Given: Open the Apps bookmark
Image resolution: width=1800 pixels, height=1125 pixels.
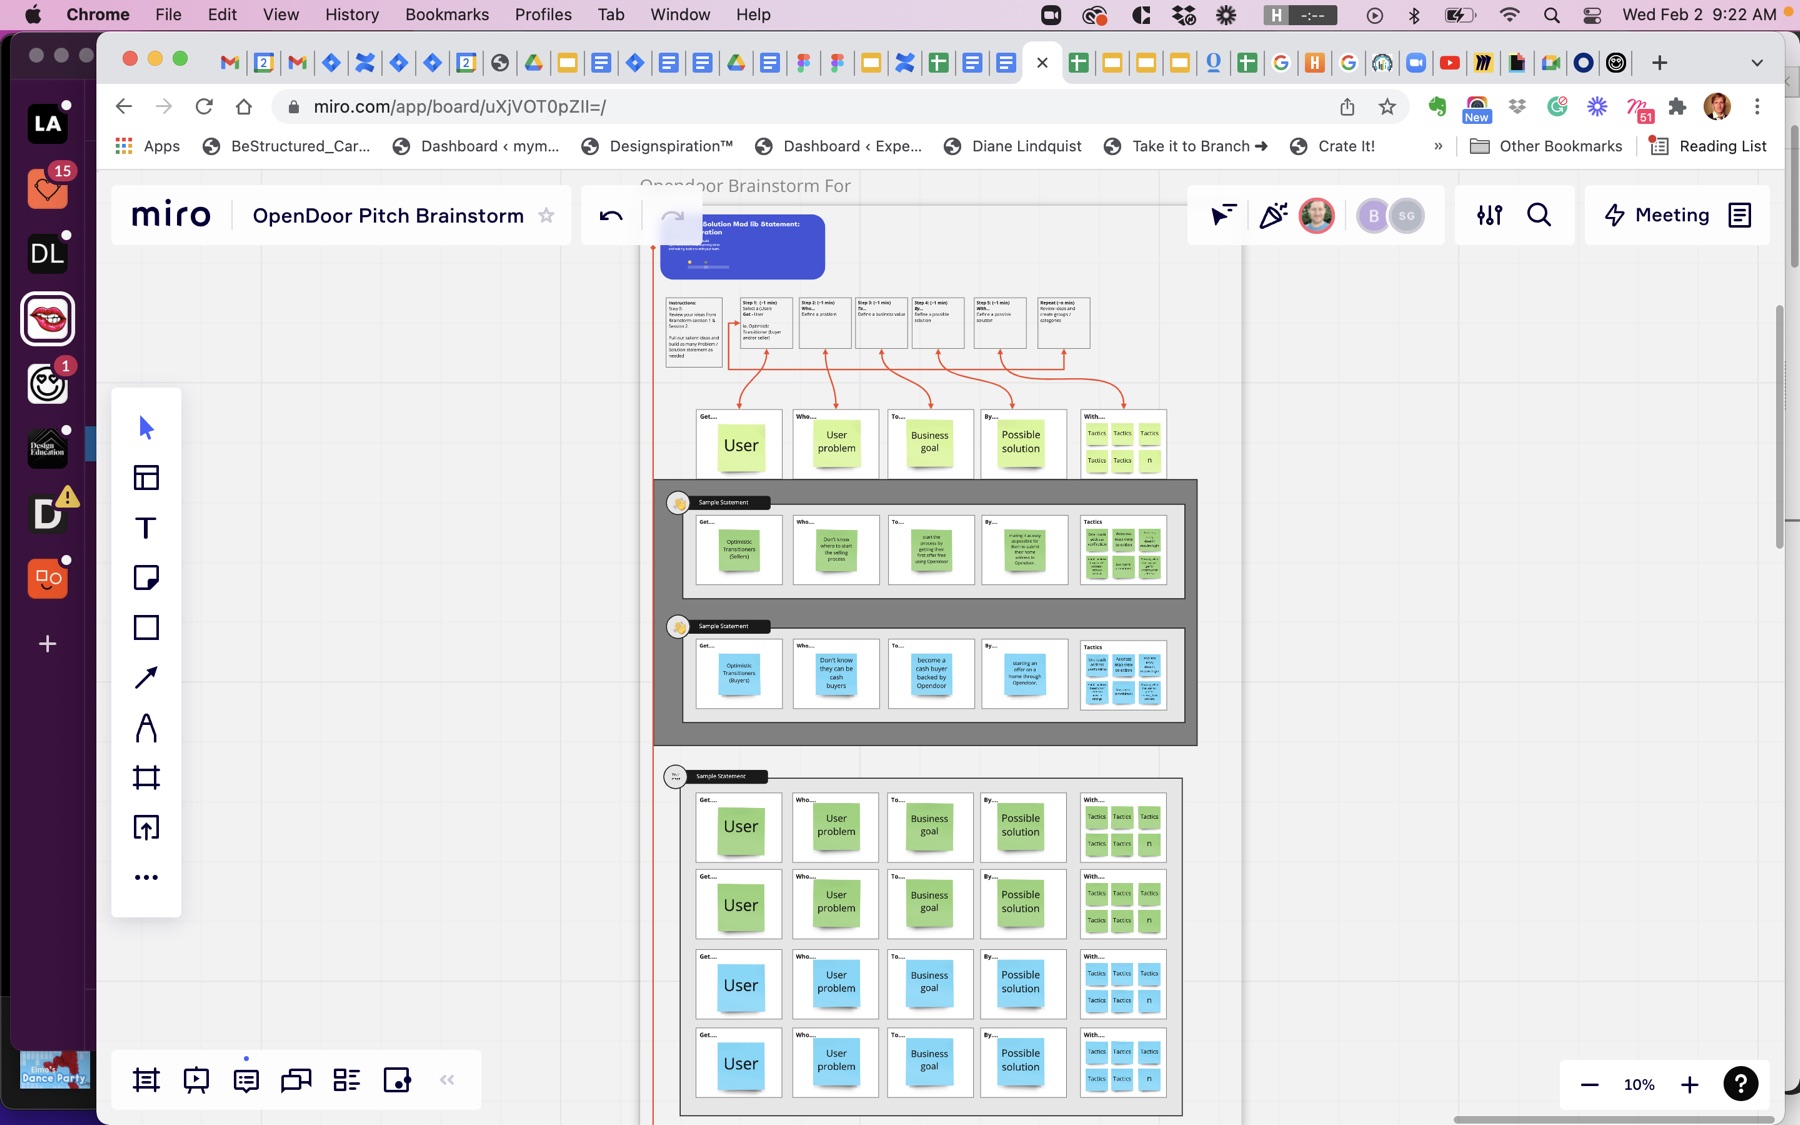Looking at the screenshot, I should (x=147, y=146).
